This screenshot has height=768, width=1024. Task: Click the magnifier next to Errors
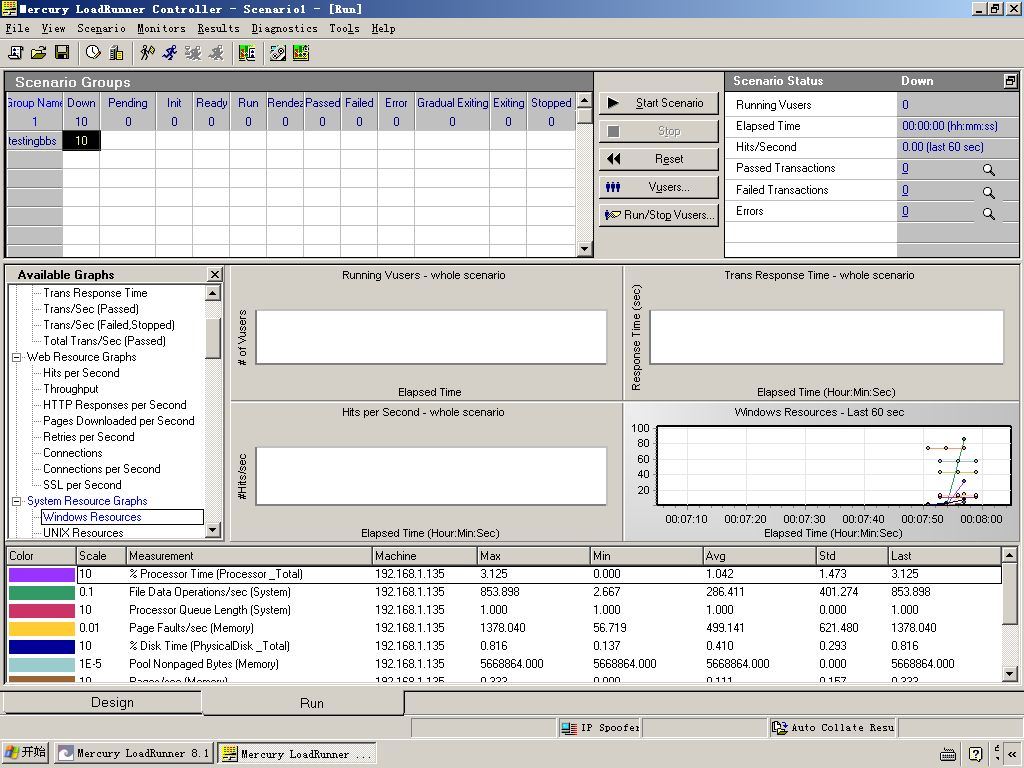(x=989, y=214)
